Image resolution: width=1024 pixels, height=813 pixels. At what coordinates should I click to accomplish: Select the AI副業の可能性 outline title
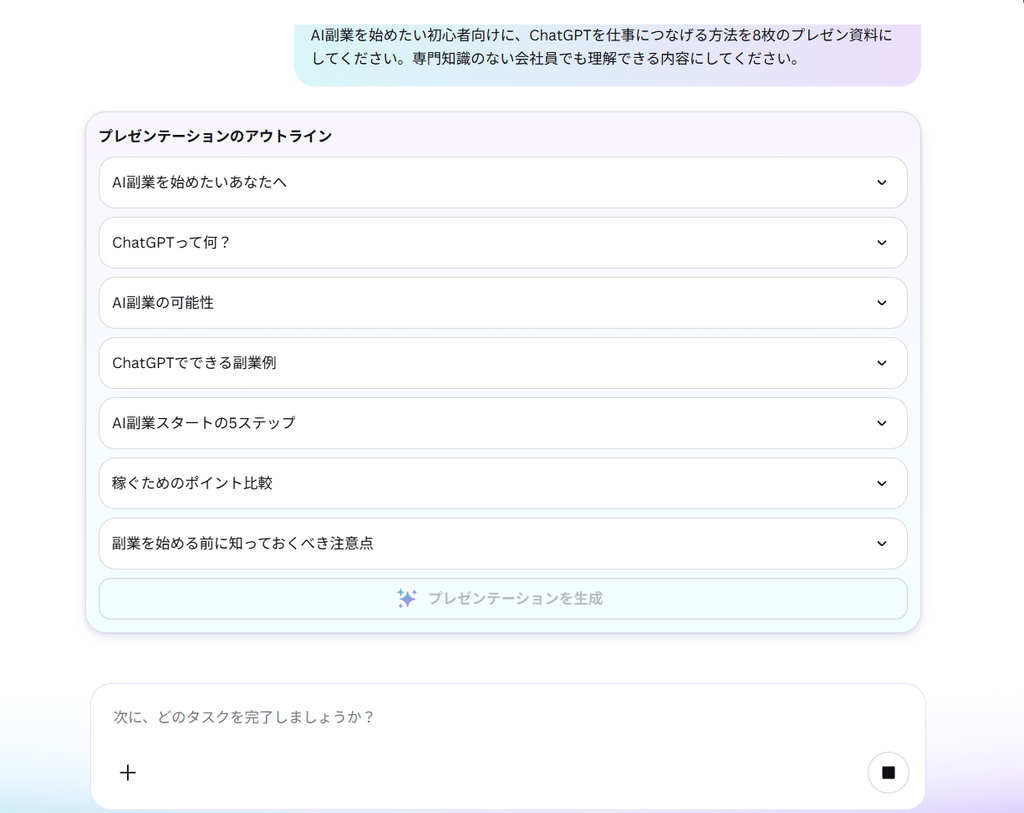[x=163, y=302]
